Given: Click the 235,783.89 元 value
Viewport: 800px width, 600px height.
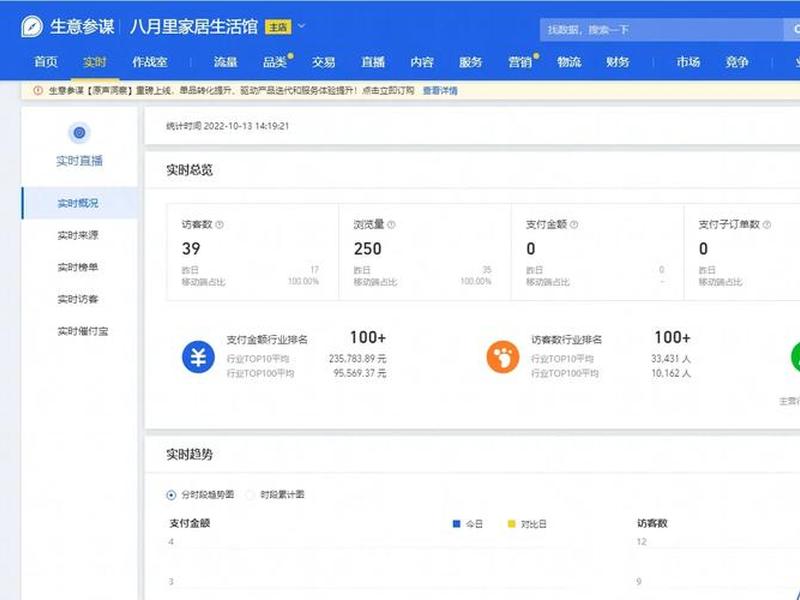Looking at the screenshot, I should click(358, 359).
